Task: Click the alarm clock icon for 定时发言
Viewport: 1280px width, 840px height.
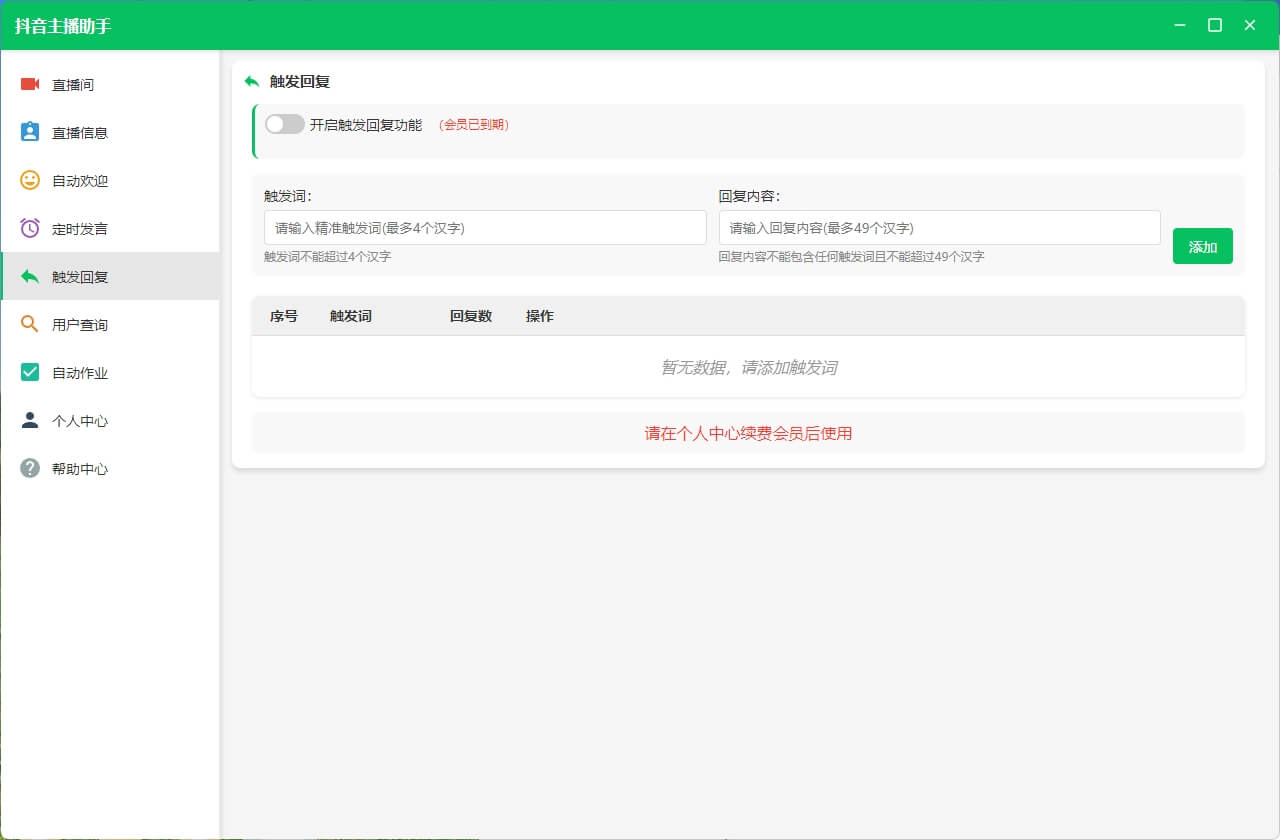Action: click(x=30, y=228)
